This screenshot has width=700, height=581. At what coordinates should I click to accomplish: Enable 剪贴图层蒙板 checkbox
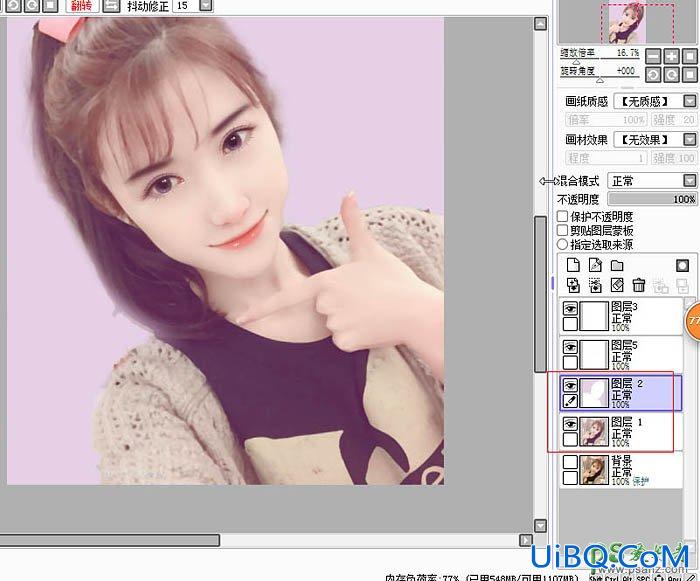tap(562, 230)
